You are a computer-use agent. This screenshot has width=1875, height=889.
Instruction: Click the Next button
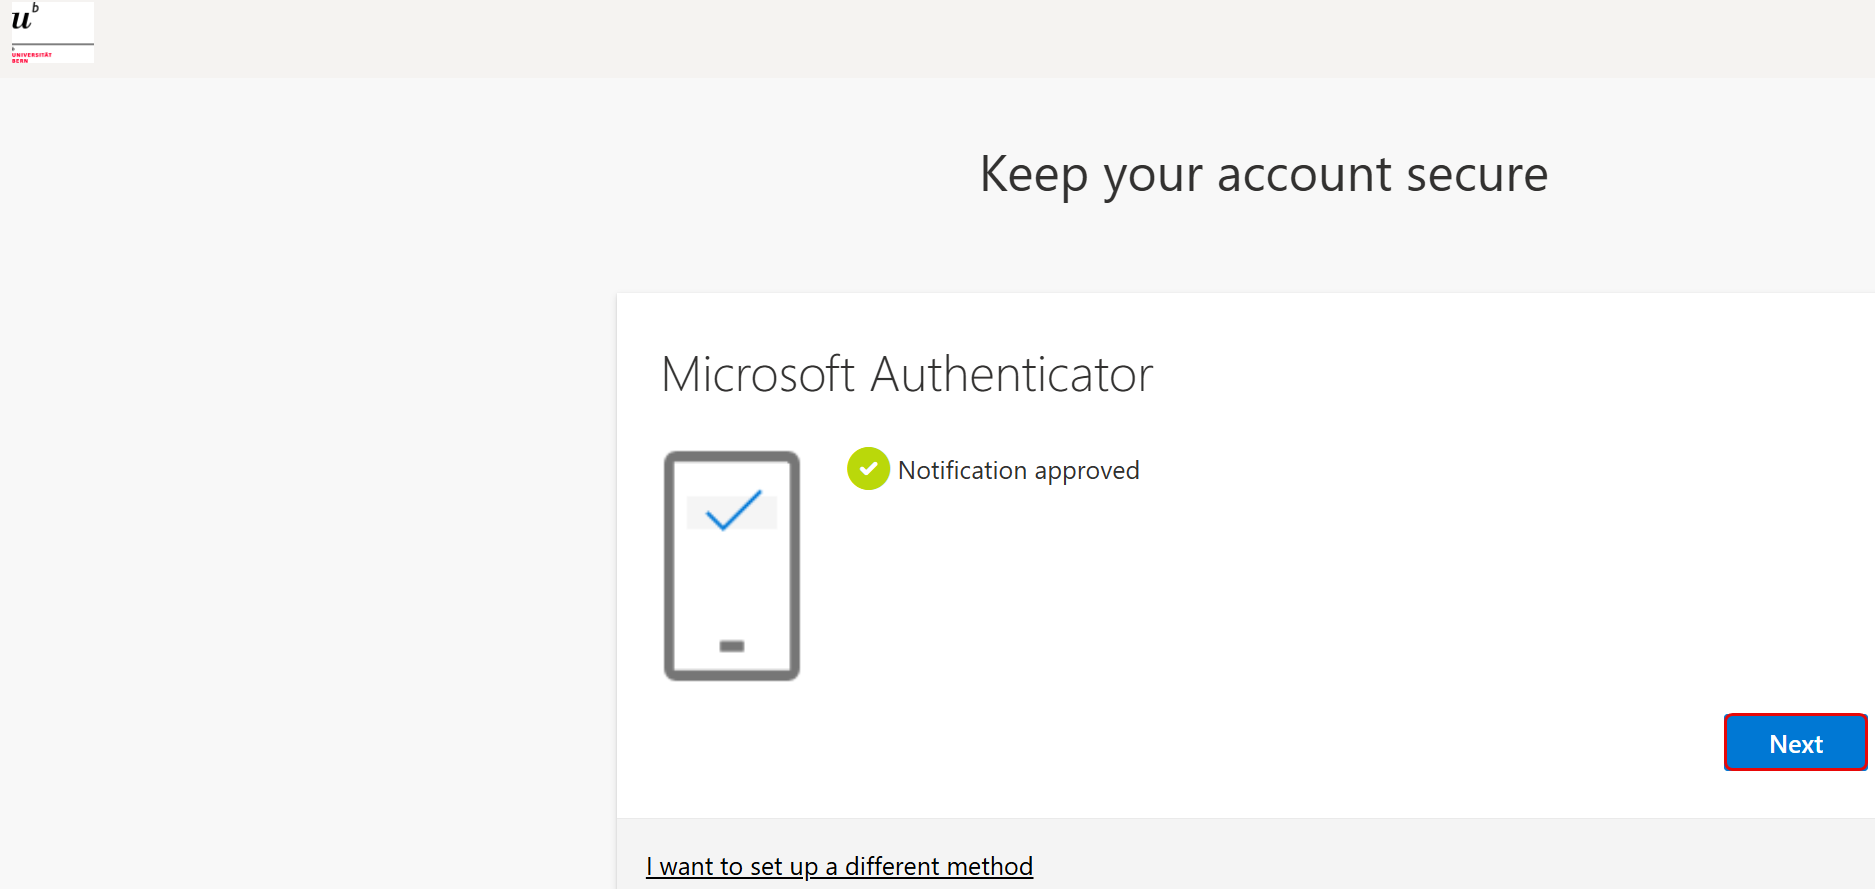click(1795, 743)
